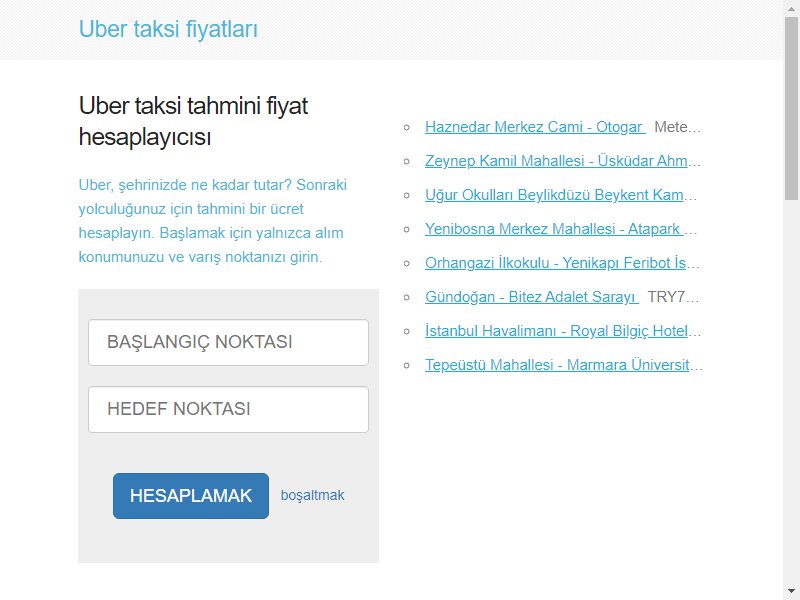Image resolution: width=800 pixels, height=600 pixels.
Task: Open the Uber taksi fiyatları header link
Action: pyautogui.click(x=168, y=29)
